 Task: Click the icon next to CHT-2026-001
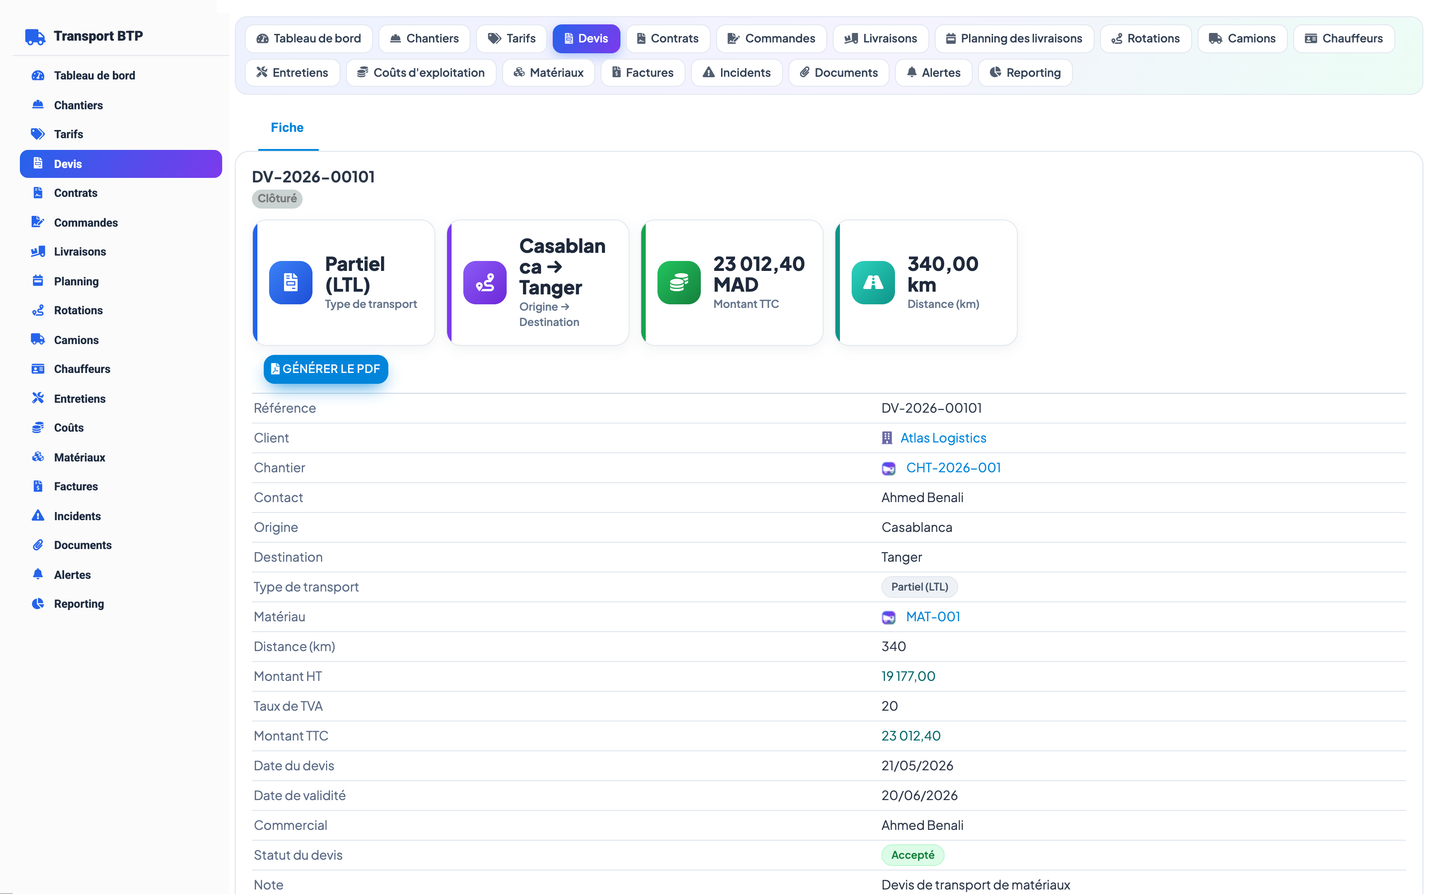coord(889,468)
